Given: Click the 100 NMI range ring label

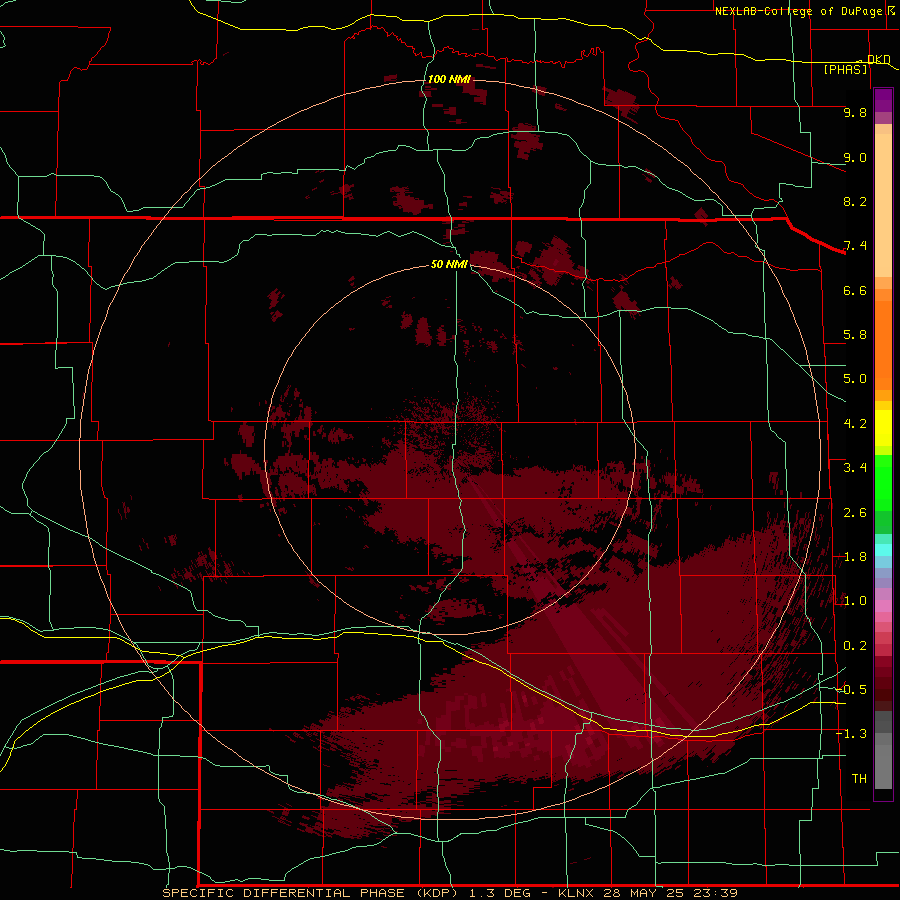Looking at the screenshot, I should [x=449, y=79].
